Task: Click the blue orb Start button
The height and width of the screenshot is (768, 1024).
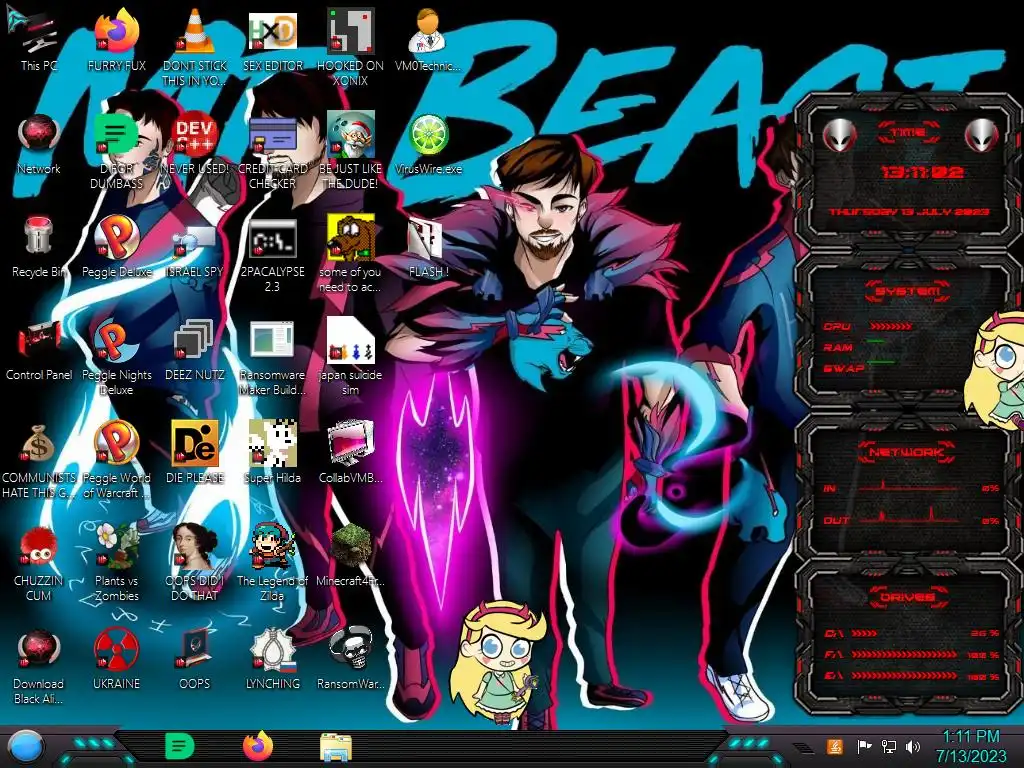Action: tap(26, 748)
